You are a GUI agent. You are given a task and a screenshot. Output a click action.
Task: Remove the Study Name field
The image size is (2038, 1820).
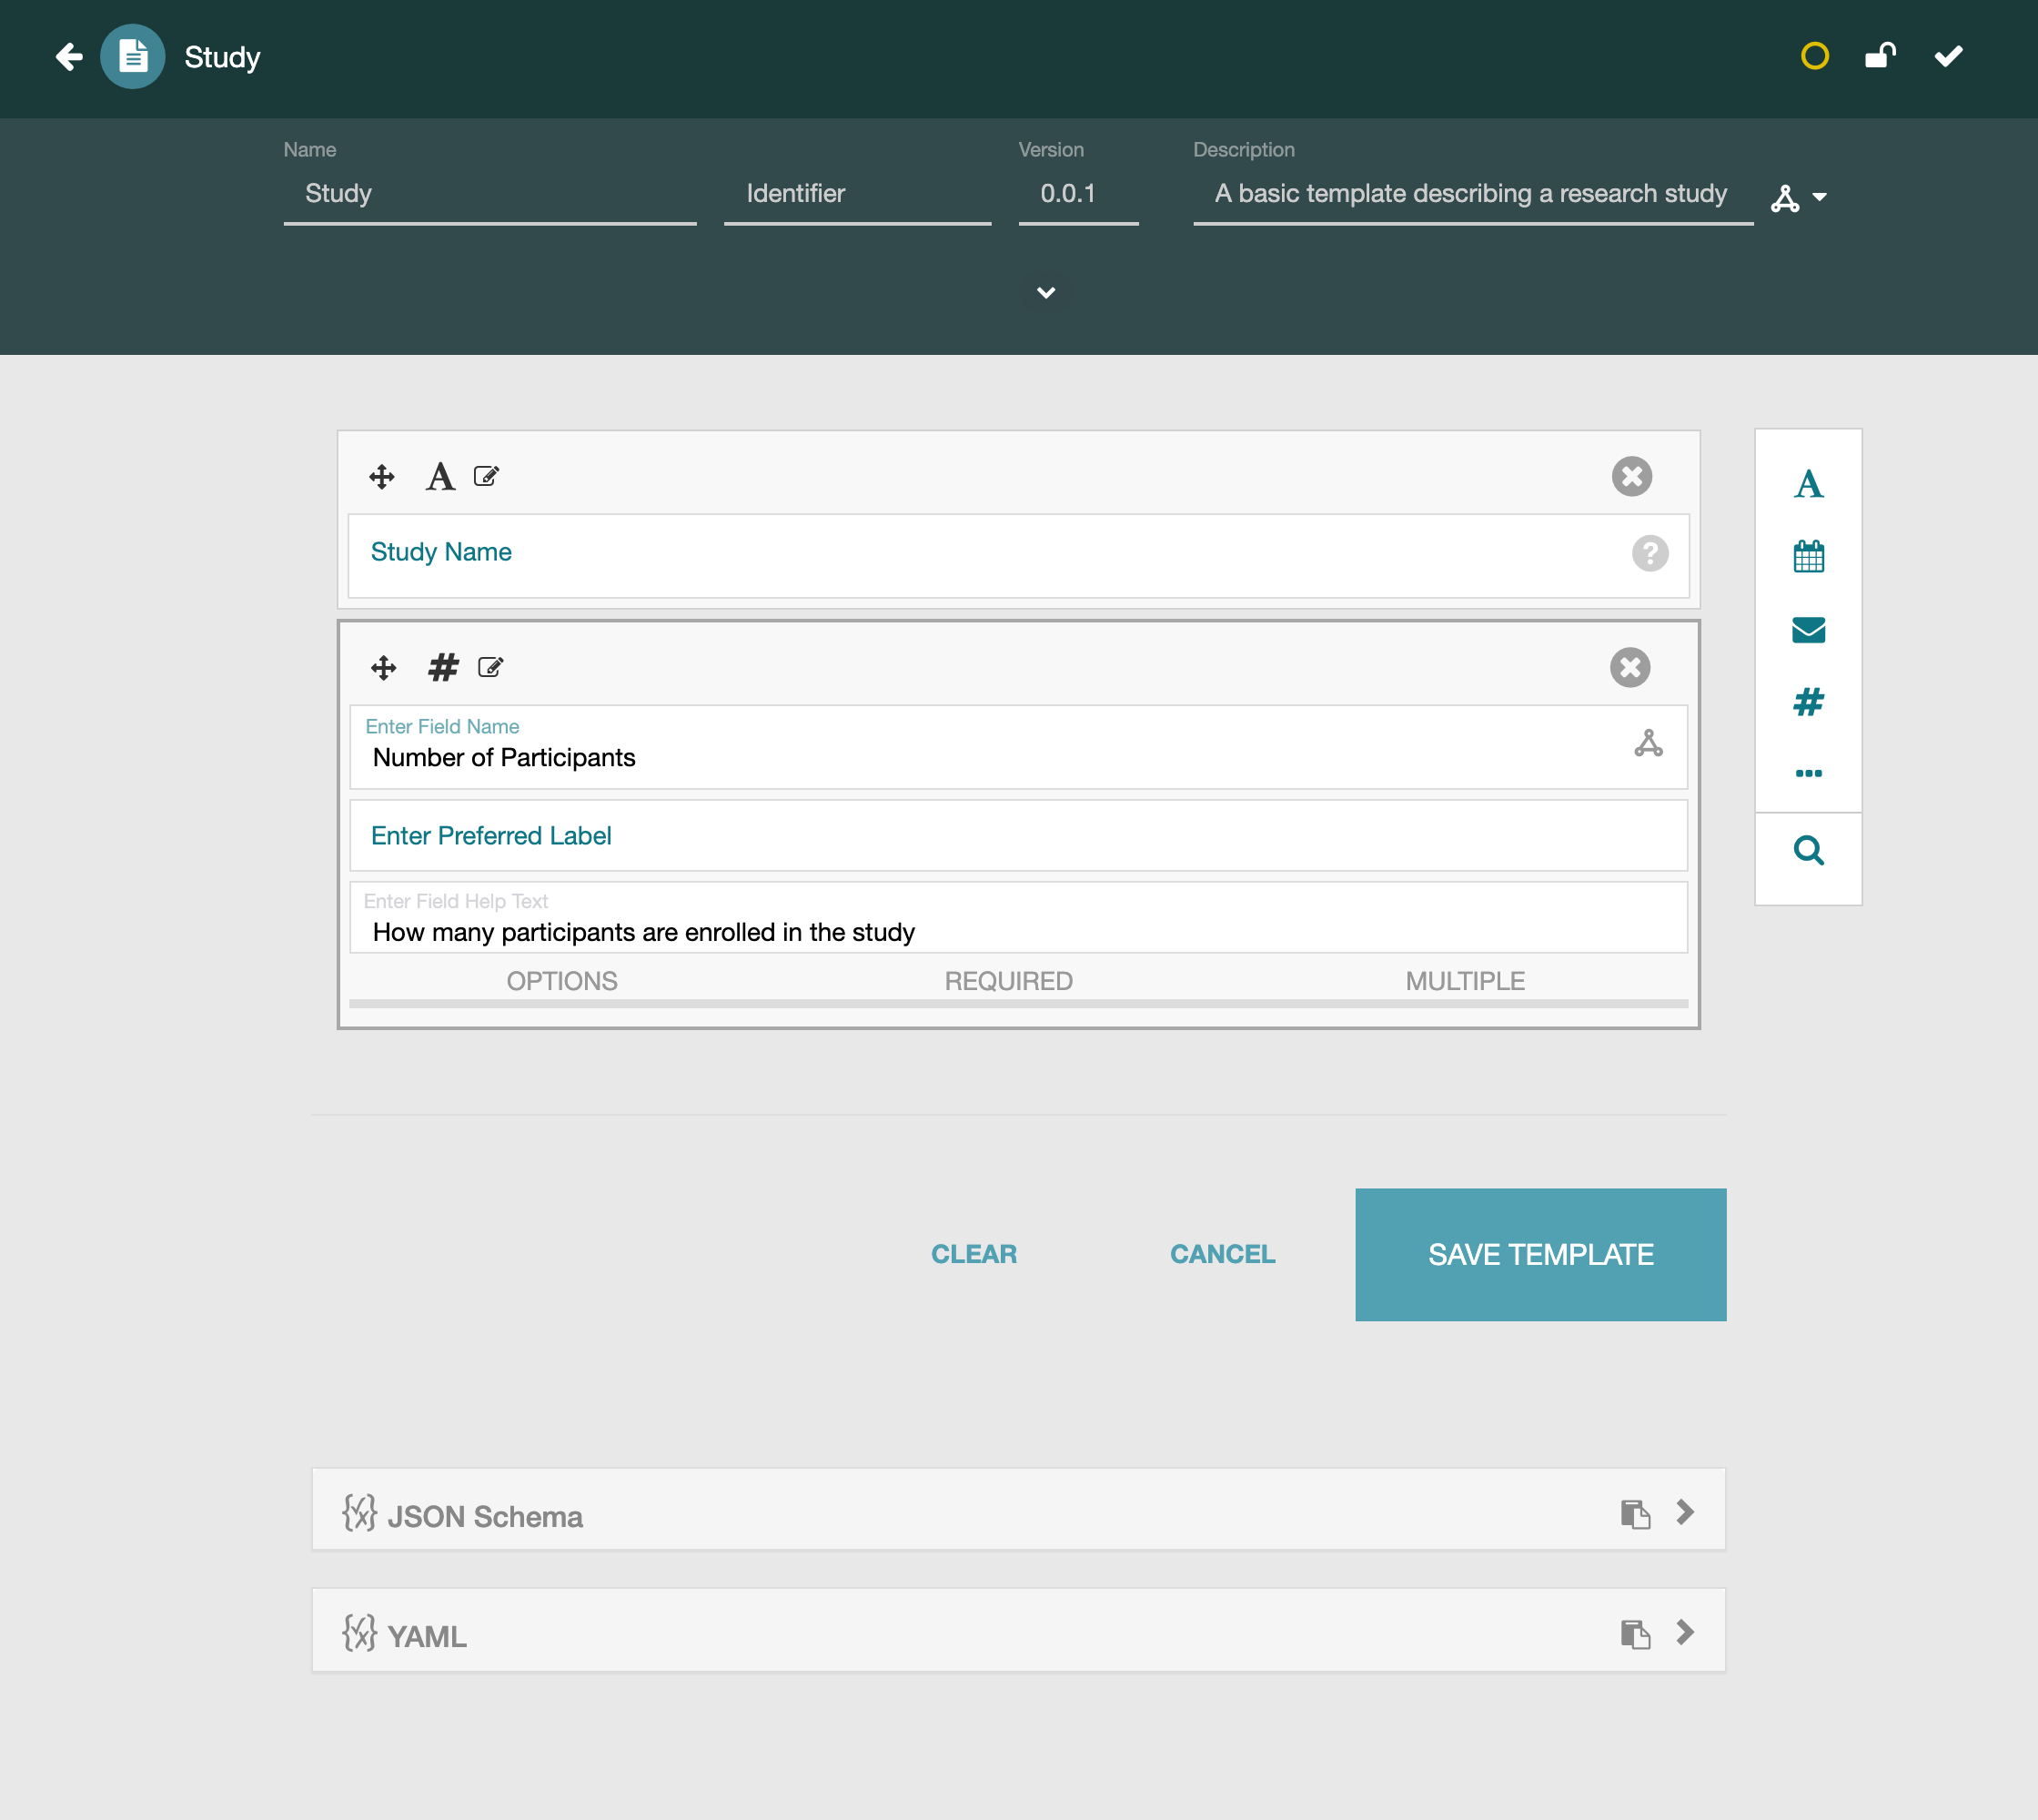[1632, 477]
